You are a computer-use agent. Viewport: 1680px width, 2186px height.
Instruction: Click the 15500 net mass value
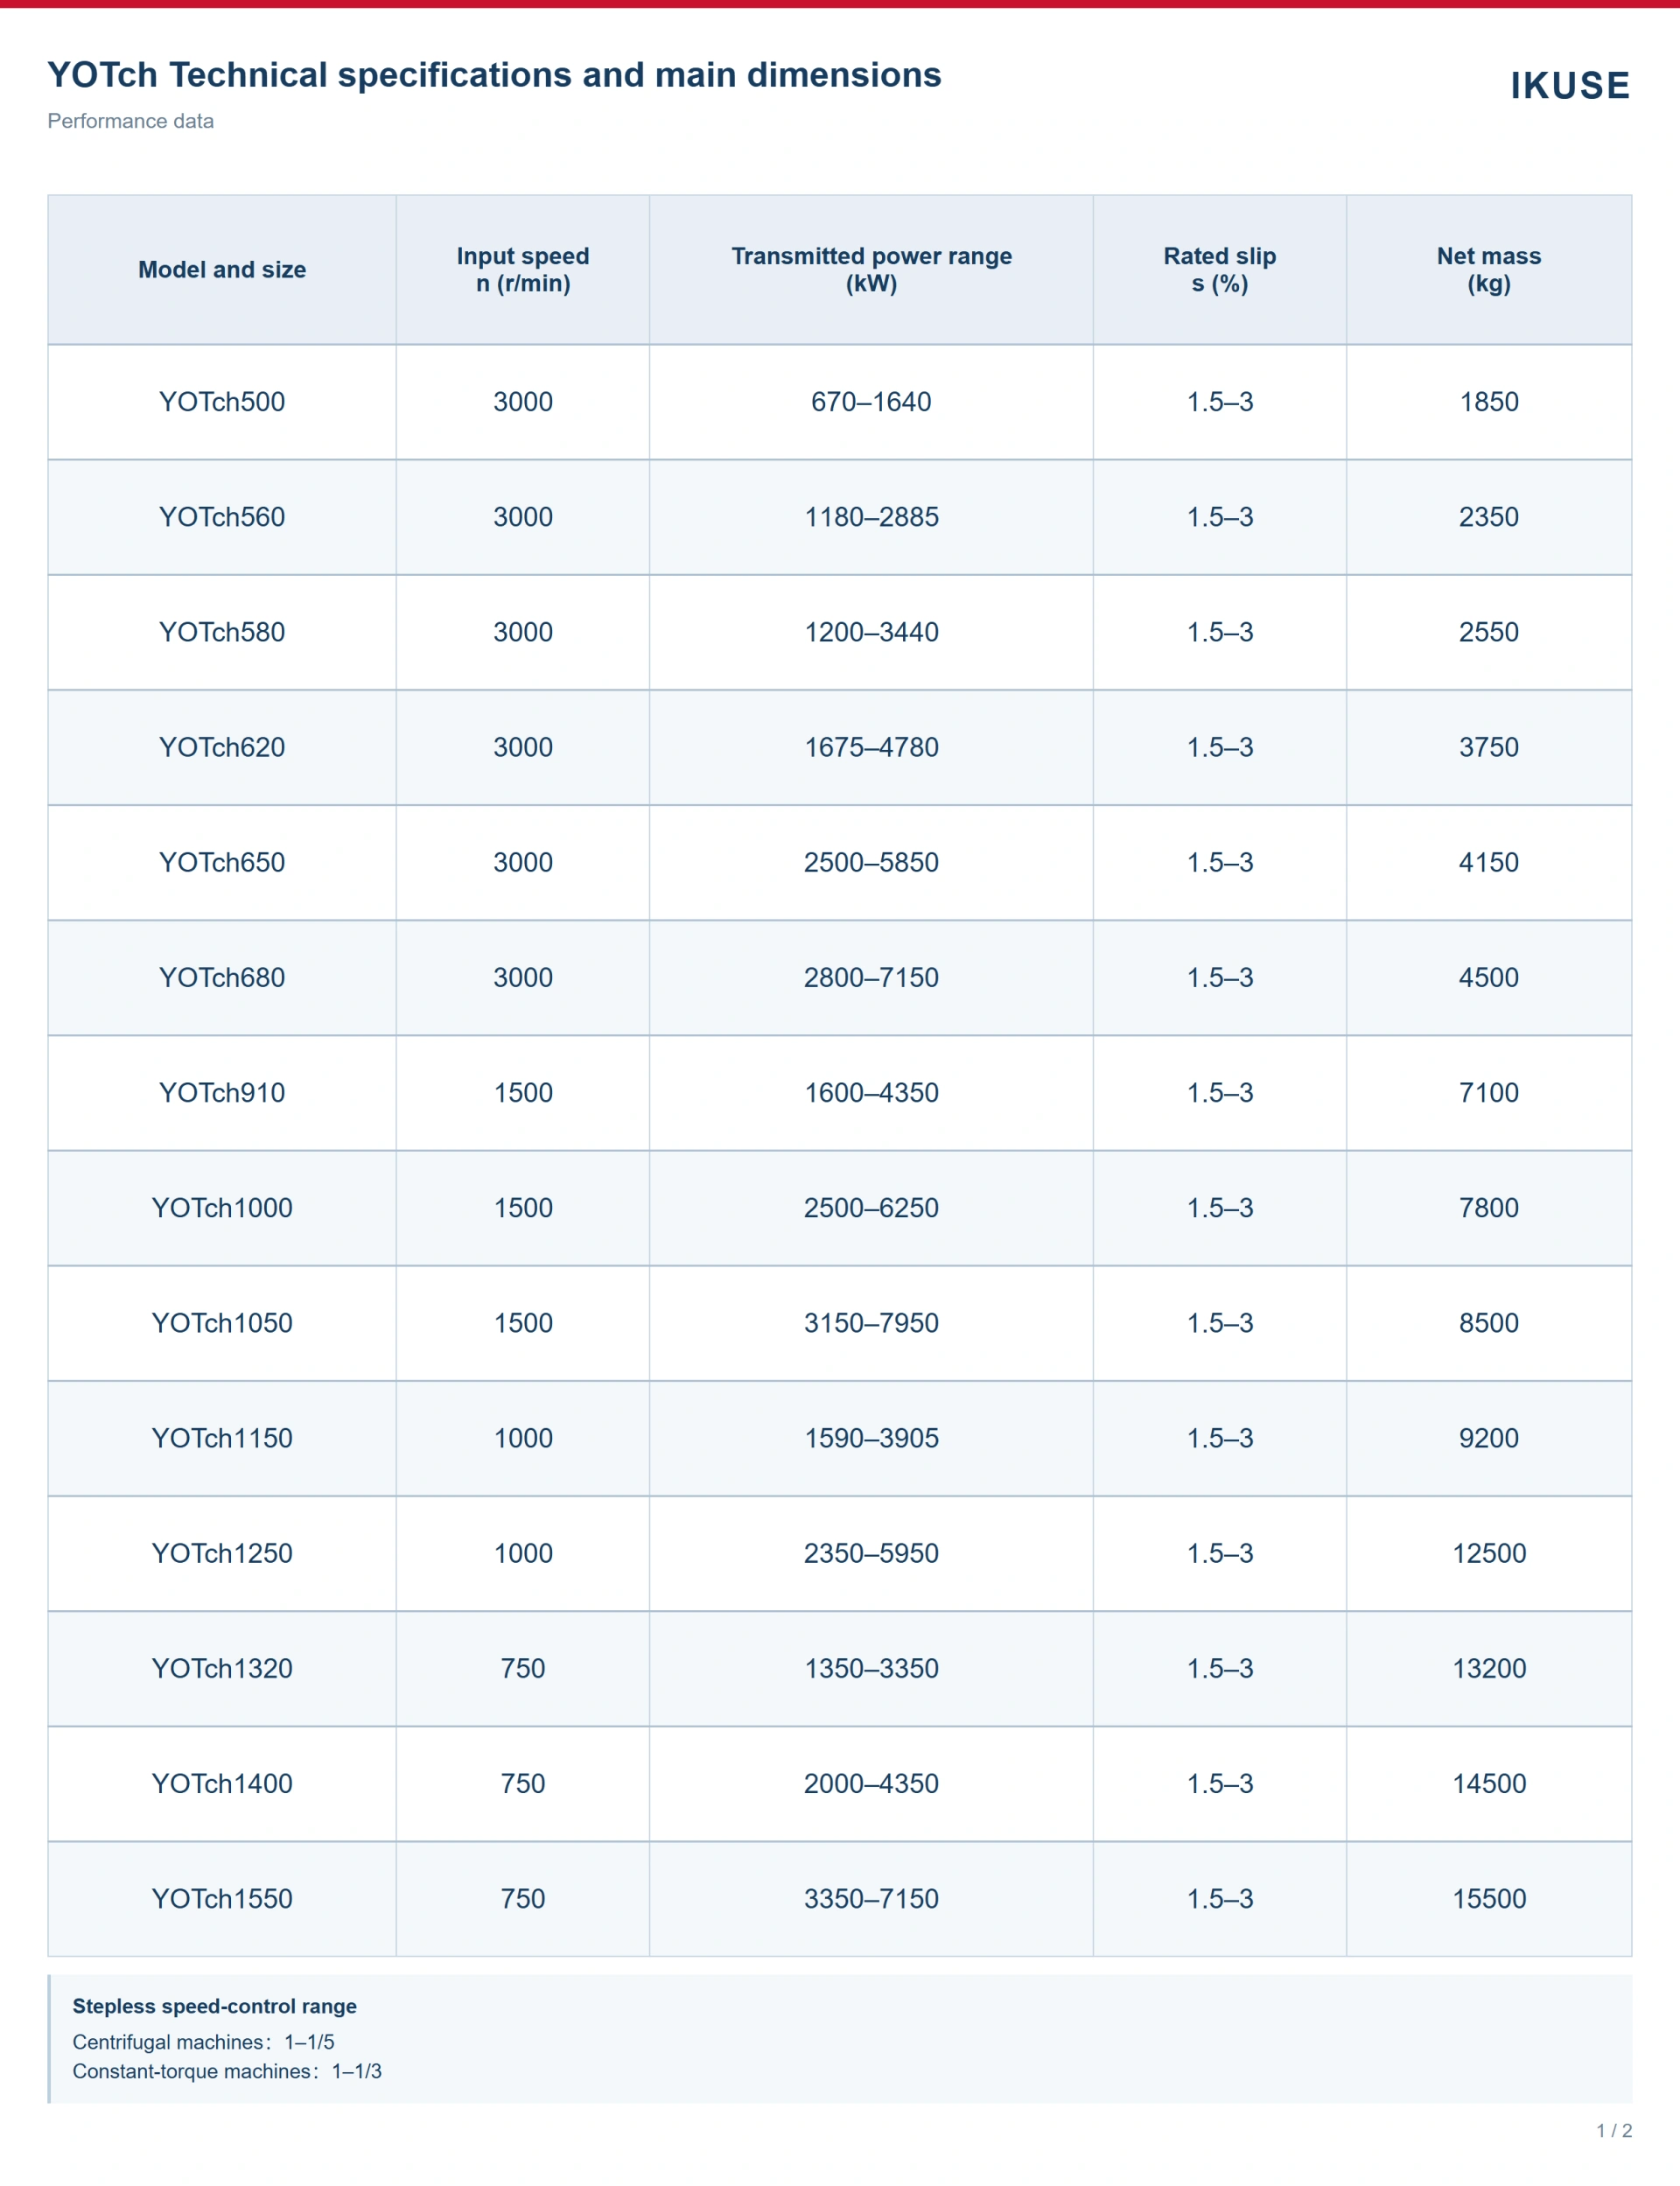click(1489, 1898)
